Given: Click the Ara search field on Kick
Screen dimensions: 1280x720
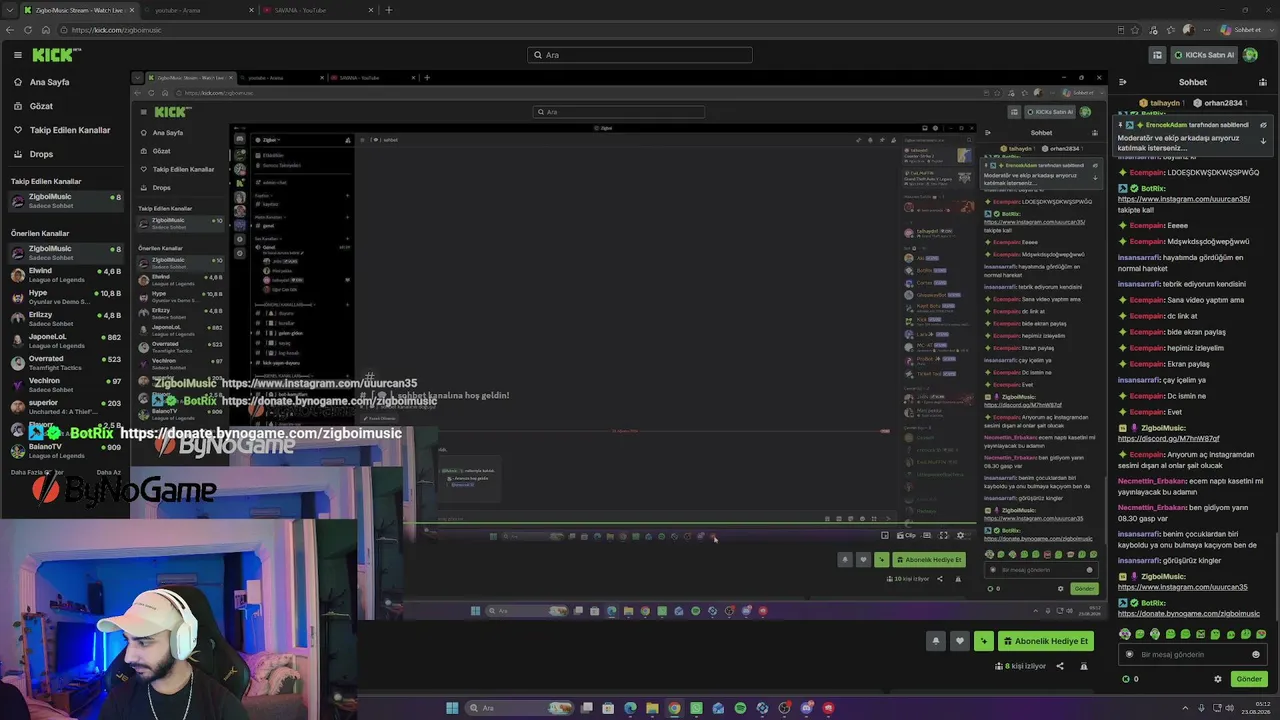Looking at the screenshot, I should [x=640, y=55].
